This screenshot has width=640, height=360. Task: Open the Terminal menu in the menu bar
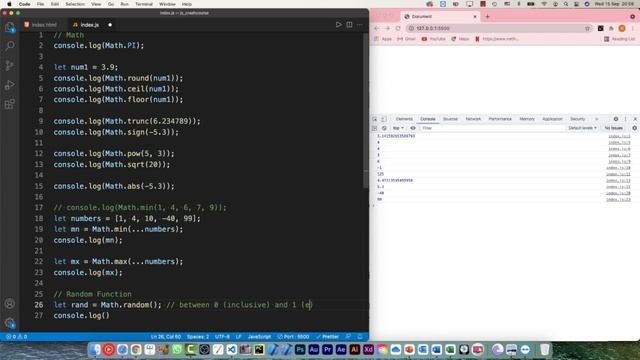[x=144, y=4]
